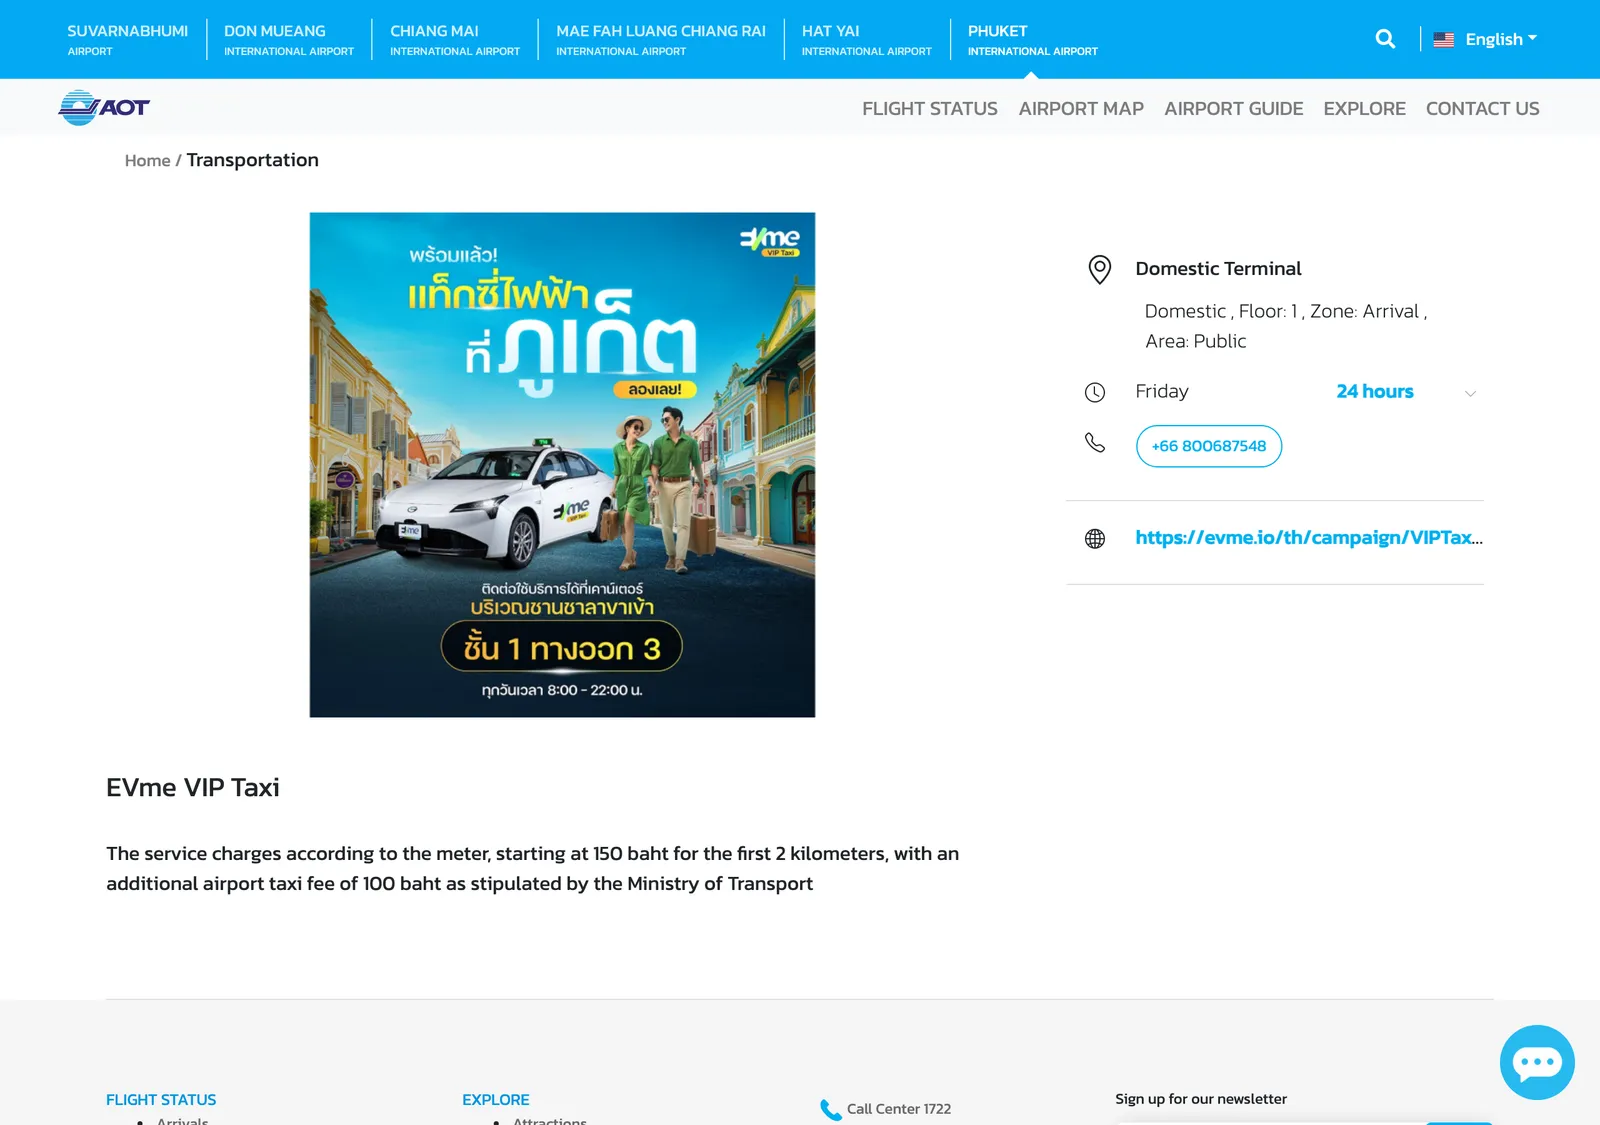Click the Call Center 1722 text
Screen dimensions: 1600x1125
[899, 1109]
